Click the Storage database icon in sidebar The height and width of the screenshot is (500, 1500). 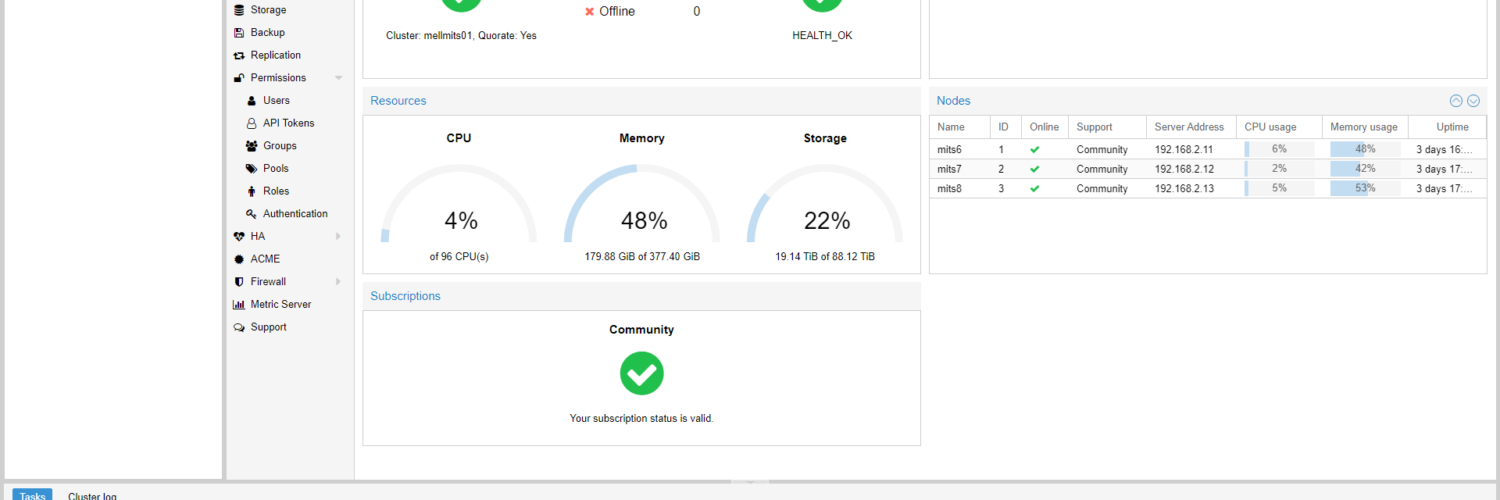[x=238, y=10]
